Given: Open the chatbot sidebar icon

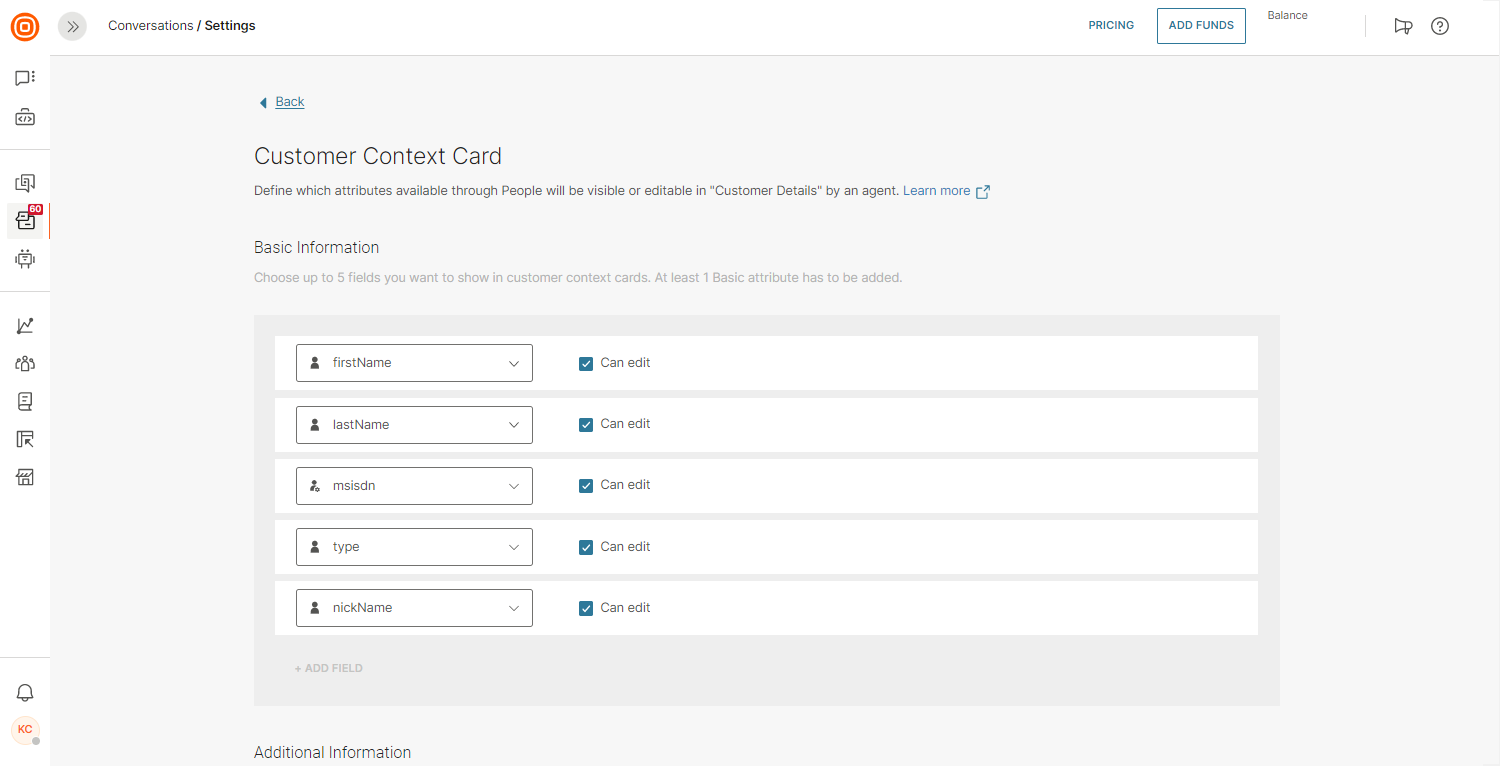Looking at the screenshot, I should coord(25,259).
